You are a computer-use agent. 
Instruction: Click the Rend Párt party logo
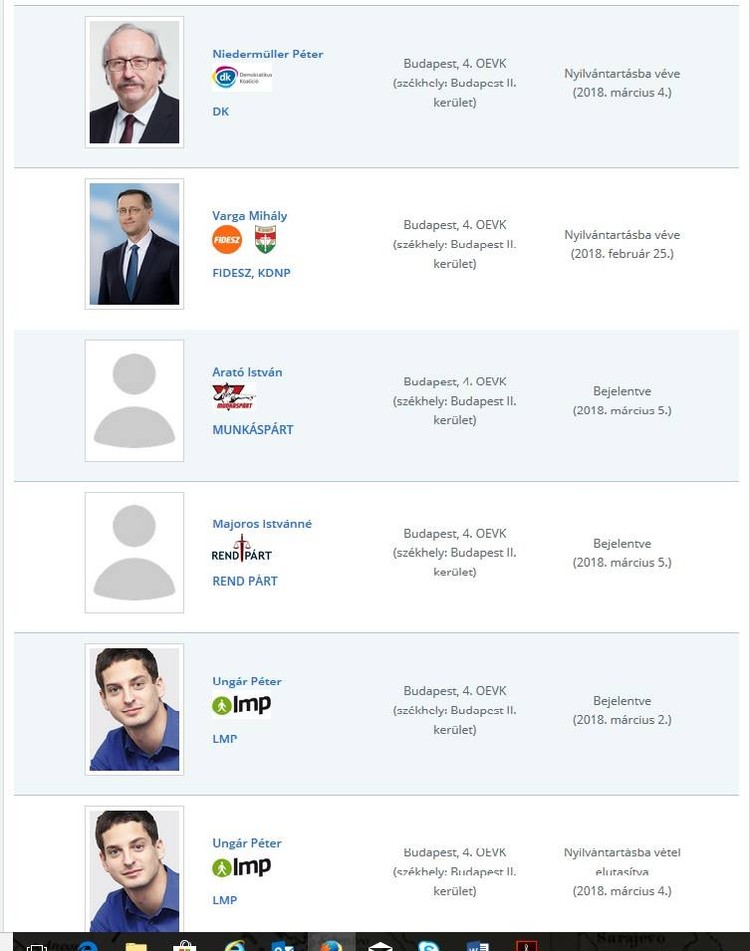[x=241, y=550]
